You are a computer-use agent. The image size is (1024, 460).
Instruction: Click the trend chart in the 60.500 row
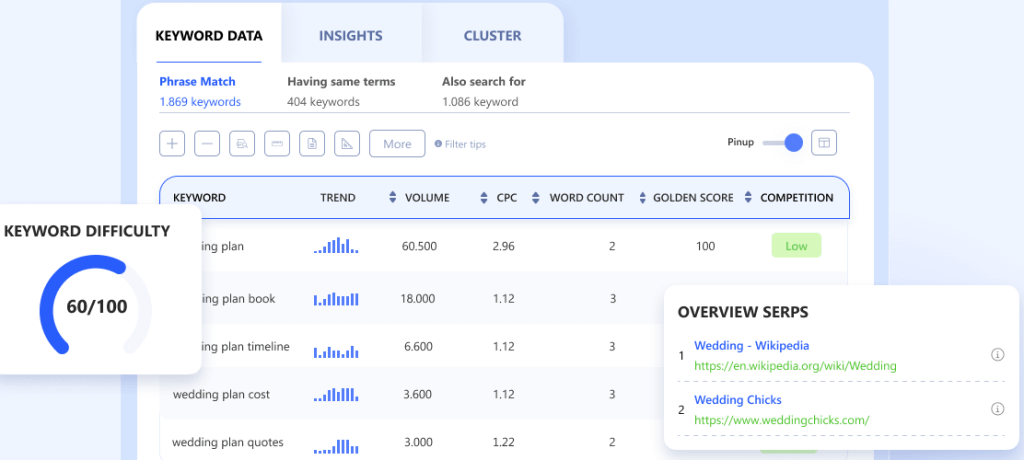coord(336,246)
